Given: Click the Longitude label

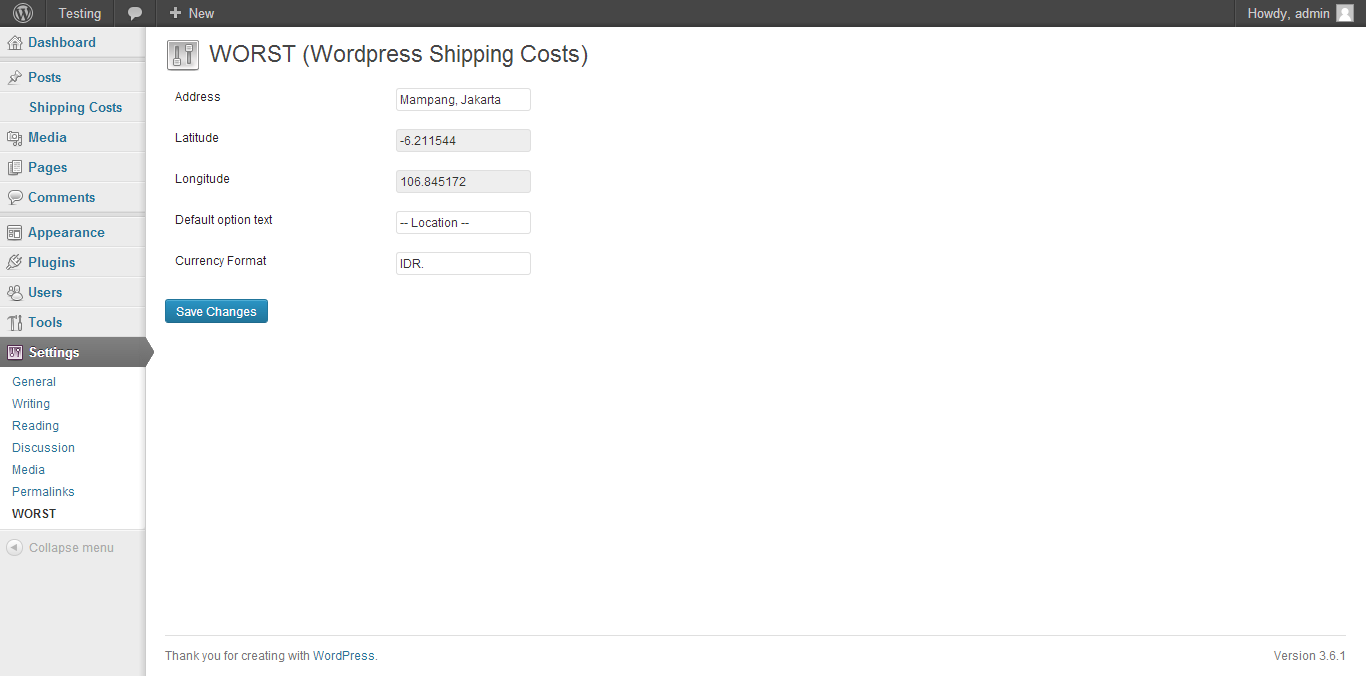Looking at the screenshot, I should tap(202, 179).
